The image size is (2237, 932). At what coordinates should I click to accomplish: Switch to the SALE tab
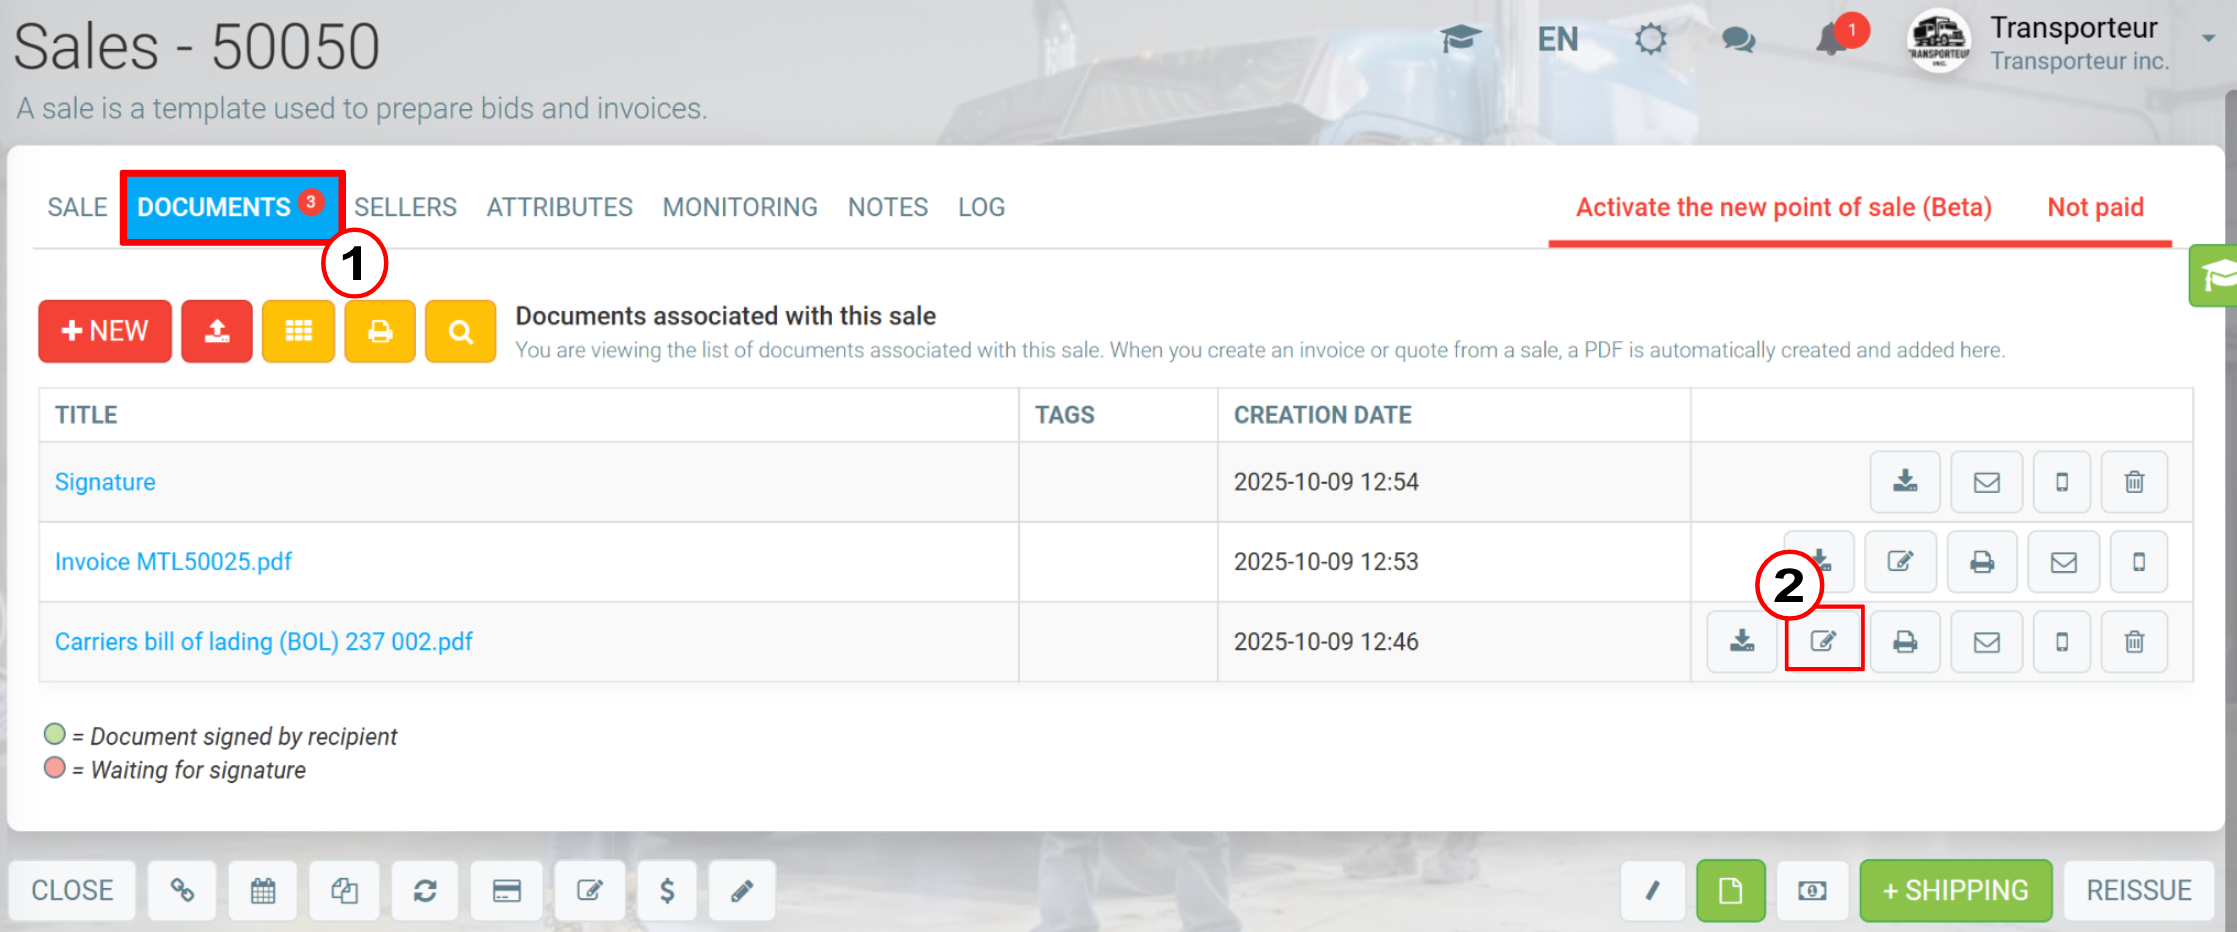point(77,207)
